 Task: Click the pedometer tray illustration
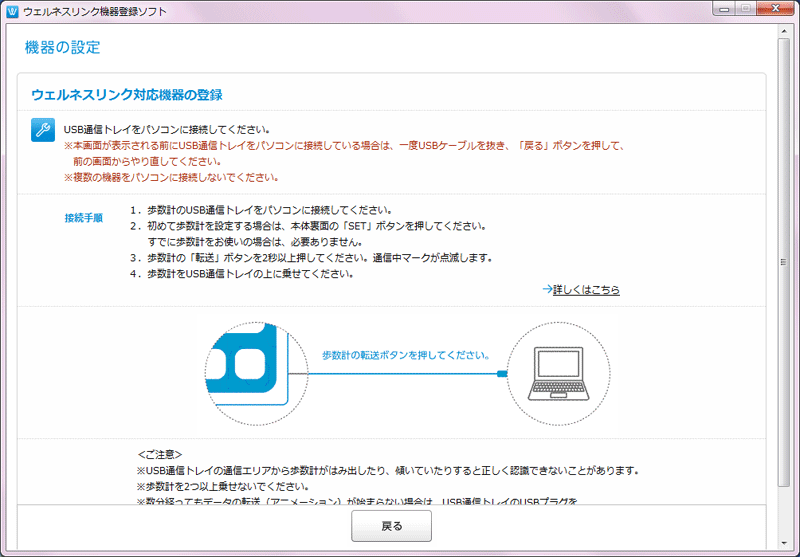[x=257, y=373]
